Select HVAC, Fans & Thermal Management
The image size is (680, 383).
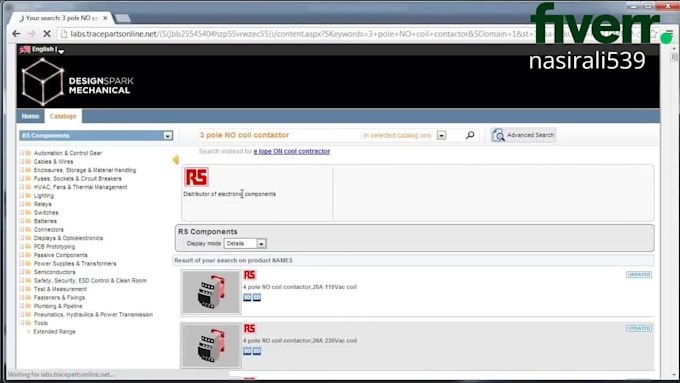point(81,187)
